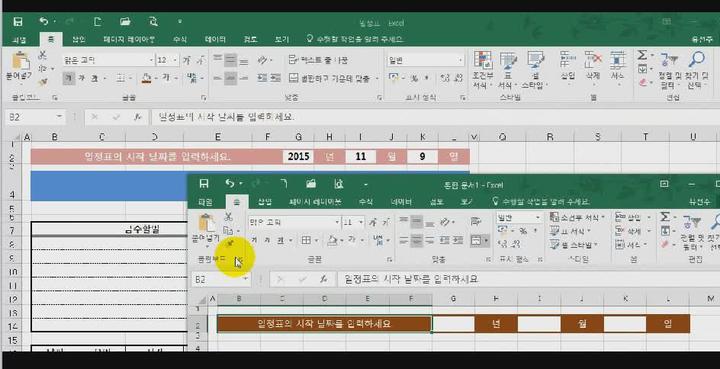The width and height of the screenshot is (720, 369).
Task: Open File (파일) tab in front window
Action: coord(205,202)
